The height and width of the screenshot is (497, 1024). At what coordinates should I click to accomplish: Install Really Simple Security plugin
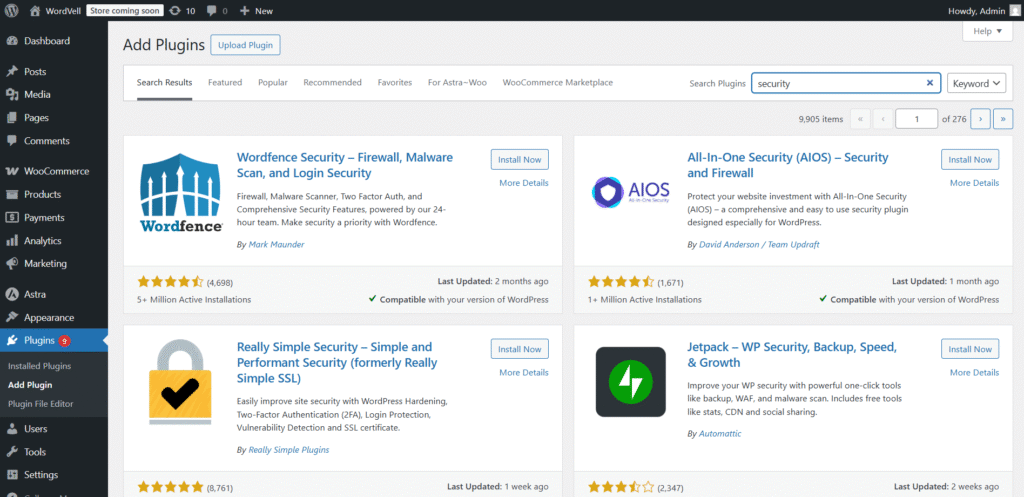520,349
